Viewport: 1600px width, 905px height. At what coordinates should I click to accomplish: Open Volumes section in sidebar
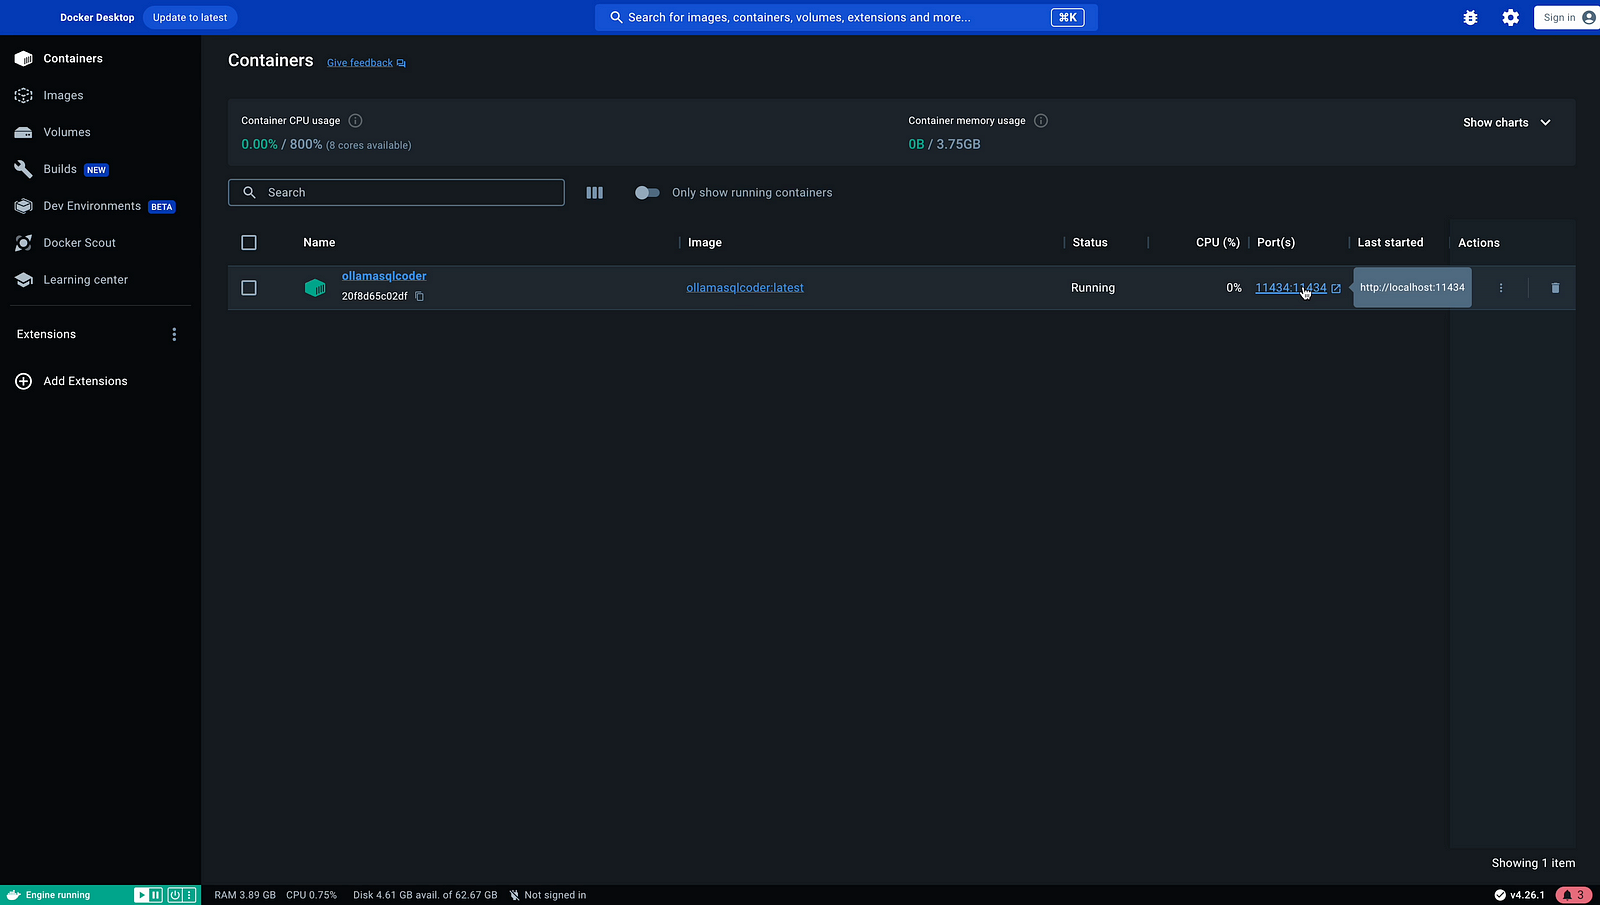tap(66, 132)
